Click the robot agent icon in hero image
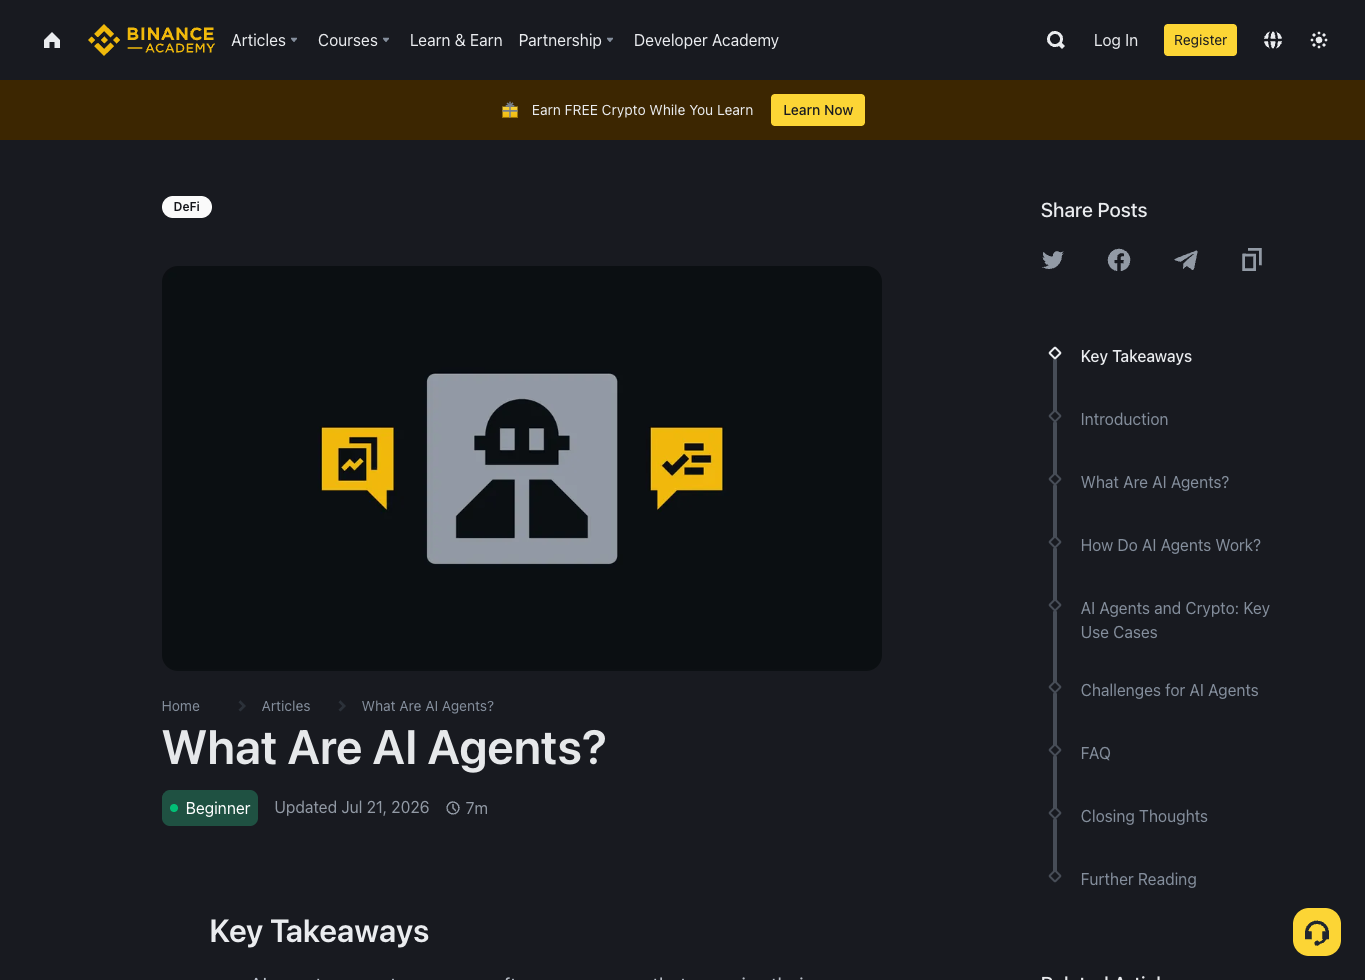 (x=522, y=469)
